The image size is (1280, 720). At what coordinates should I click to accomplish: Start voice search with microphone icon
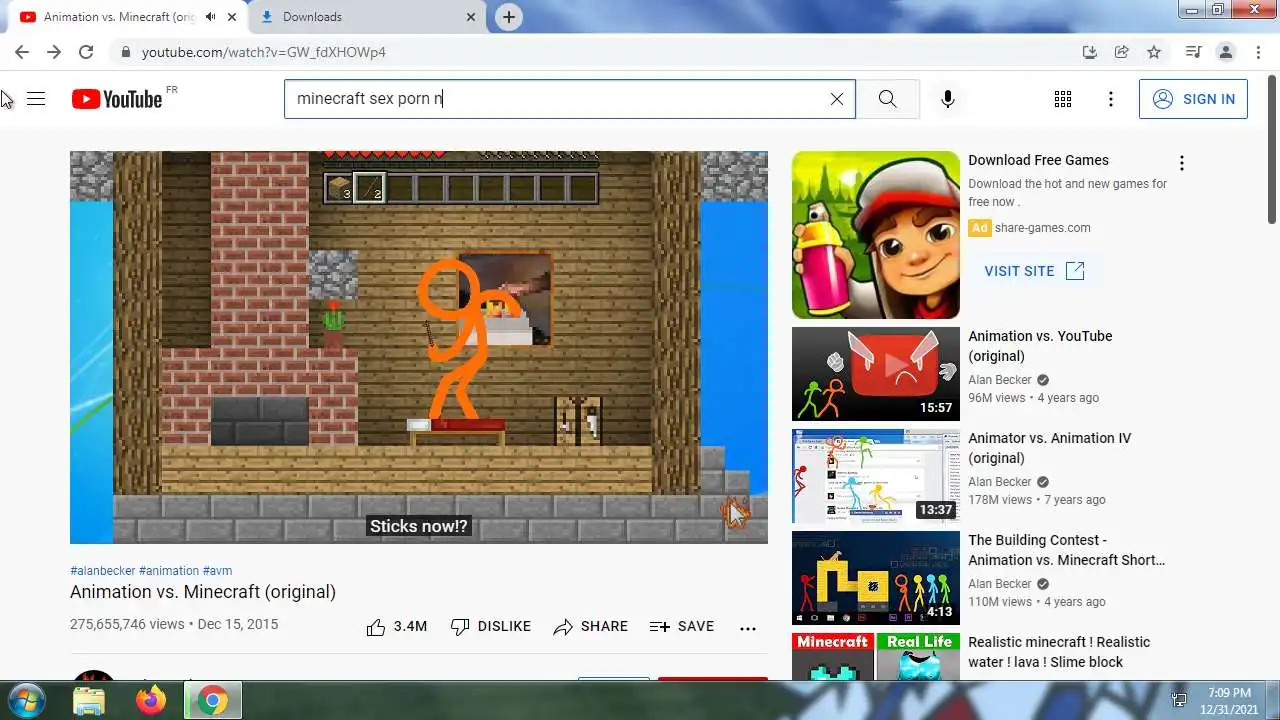(x=947, y=99)
